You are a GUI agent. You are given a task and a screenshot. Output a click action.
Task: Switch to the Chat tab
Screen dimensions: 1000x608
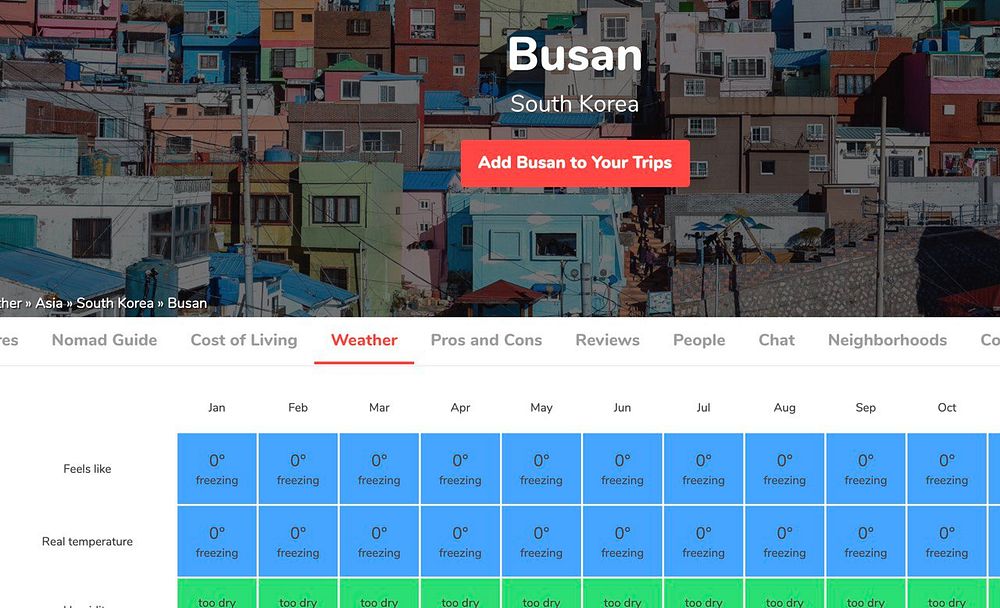click(x=776, y=340)
